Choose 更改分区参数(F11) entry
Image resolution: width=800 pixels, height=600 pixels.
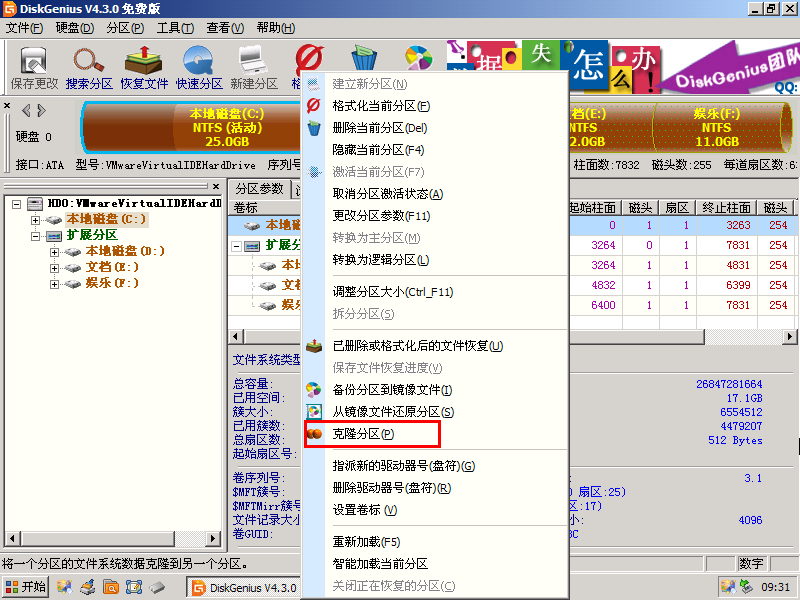pyautogui.click(x=436, y=216)
